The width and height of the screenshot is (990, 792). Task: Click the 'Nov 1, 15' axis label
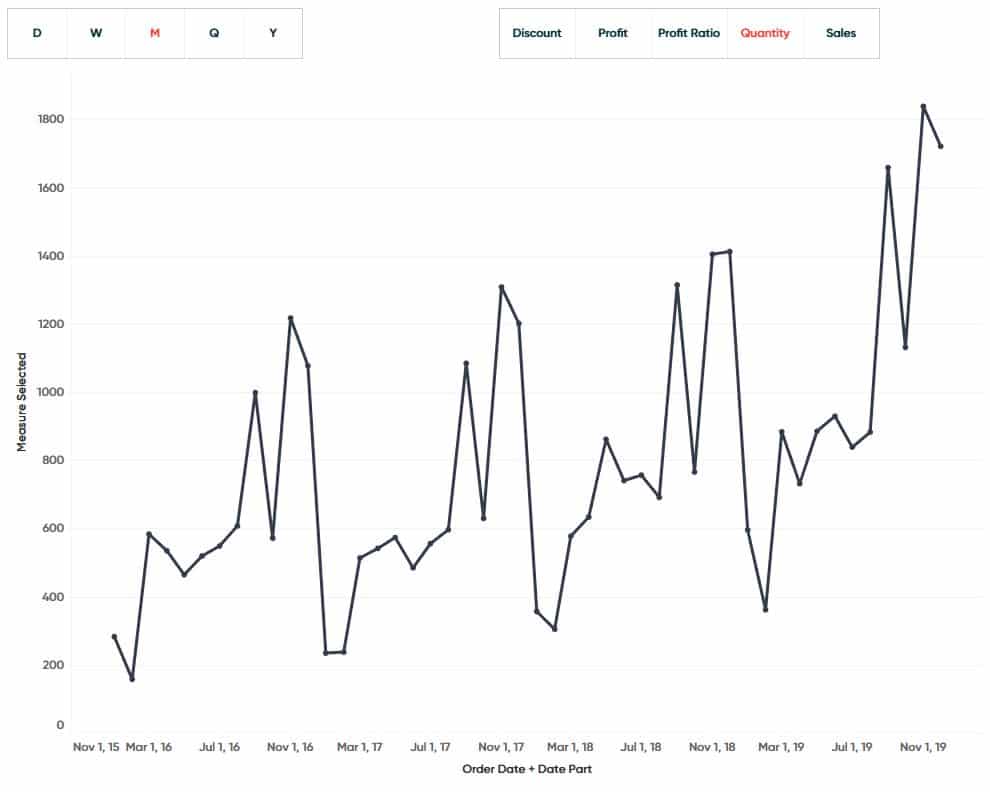96,747
